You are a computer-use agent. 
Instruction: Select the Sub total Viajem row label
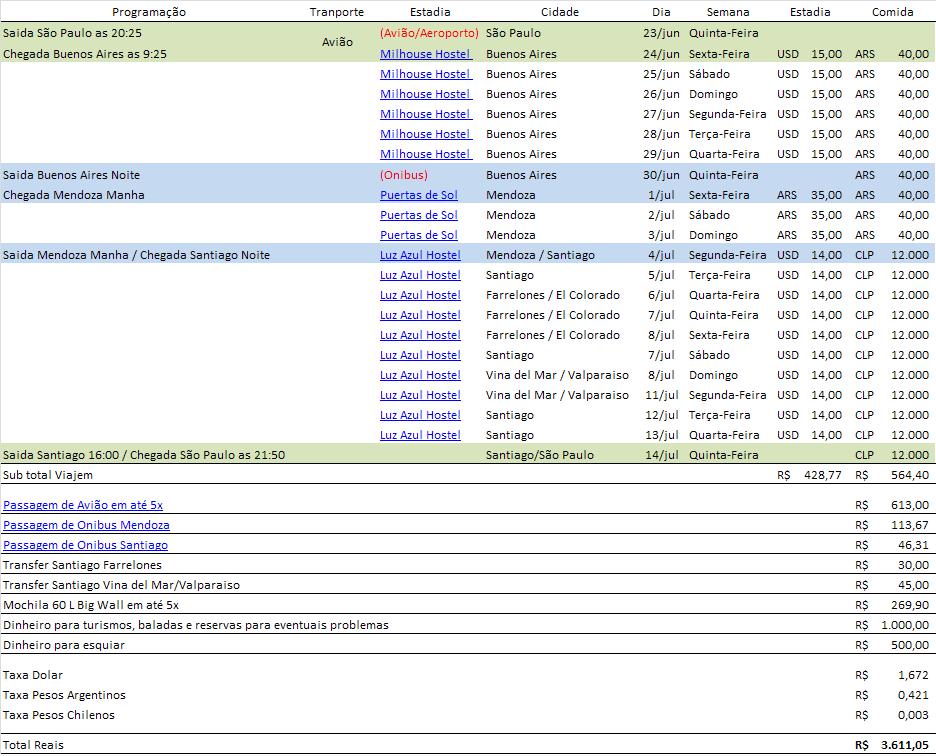click(x=45, y=474)
